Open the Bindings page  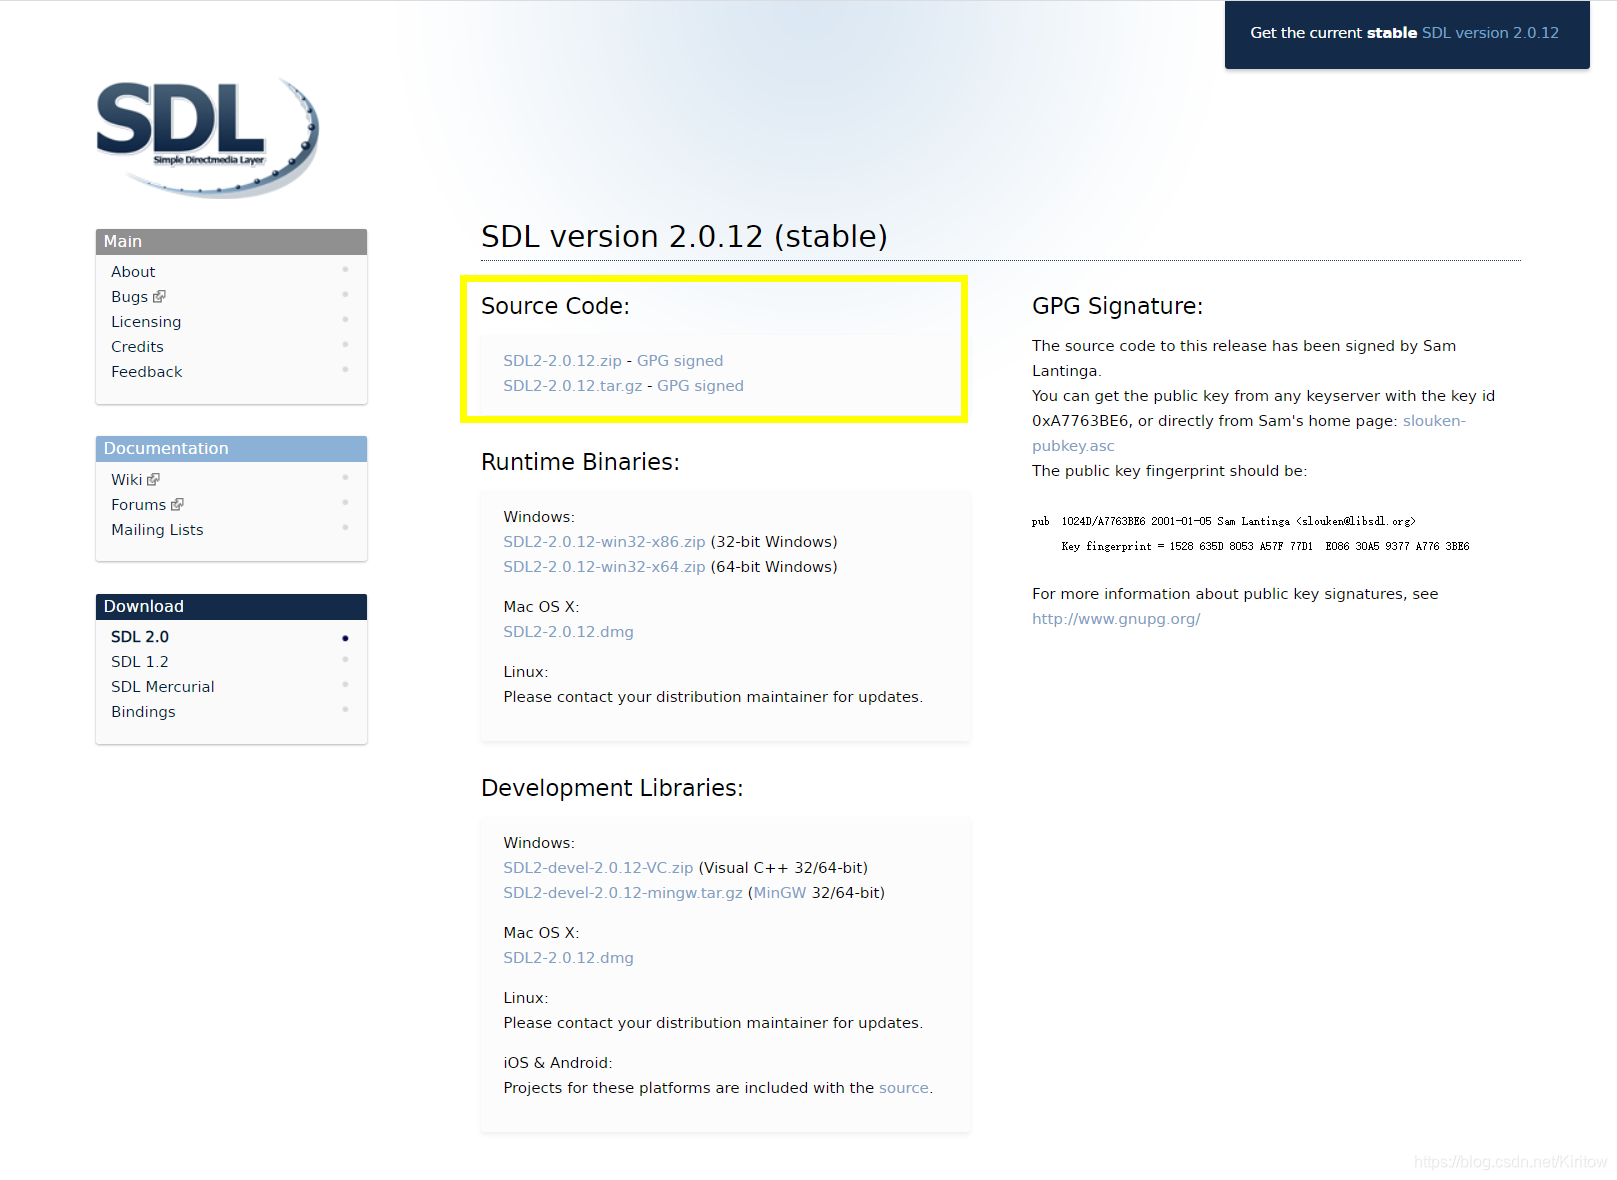(x=143, y=712)
